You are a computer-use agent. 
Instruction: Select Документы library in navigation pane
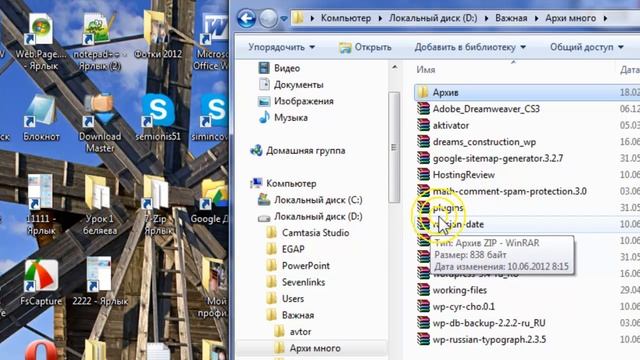[x=291, y=84]
